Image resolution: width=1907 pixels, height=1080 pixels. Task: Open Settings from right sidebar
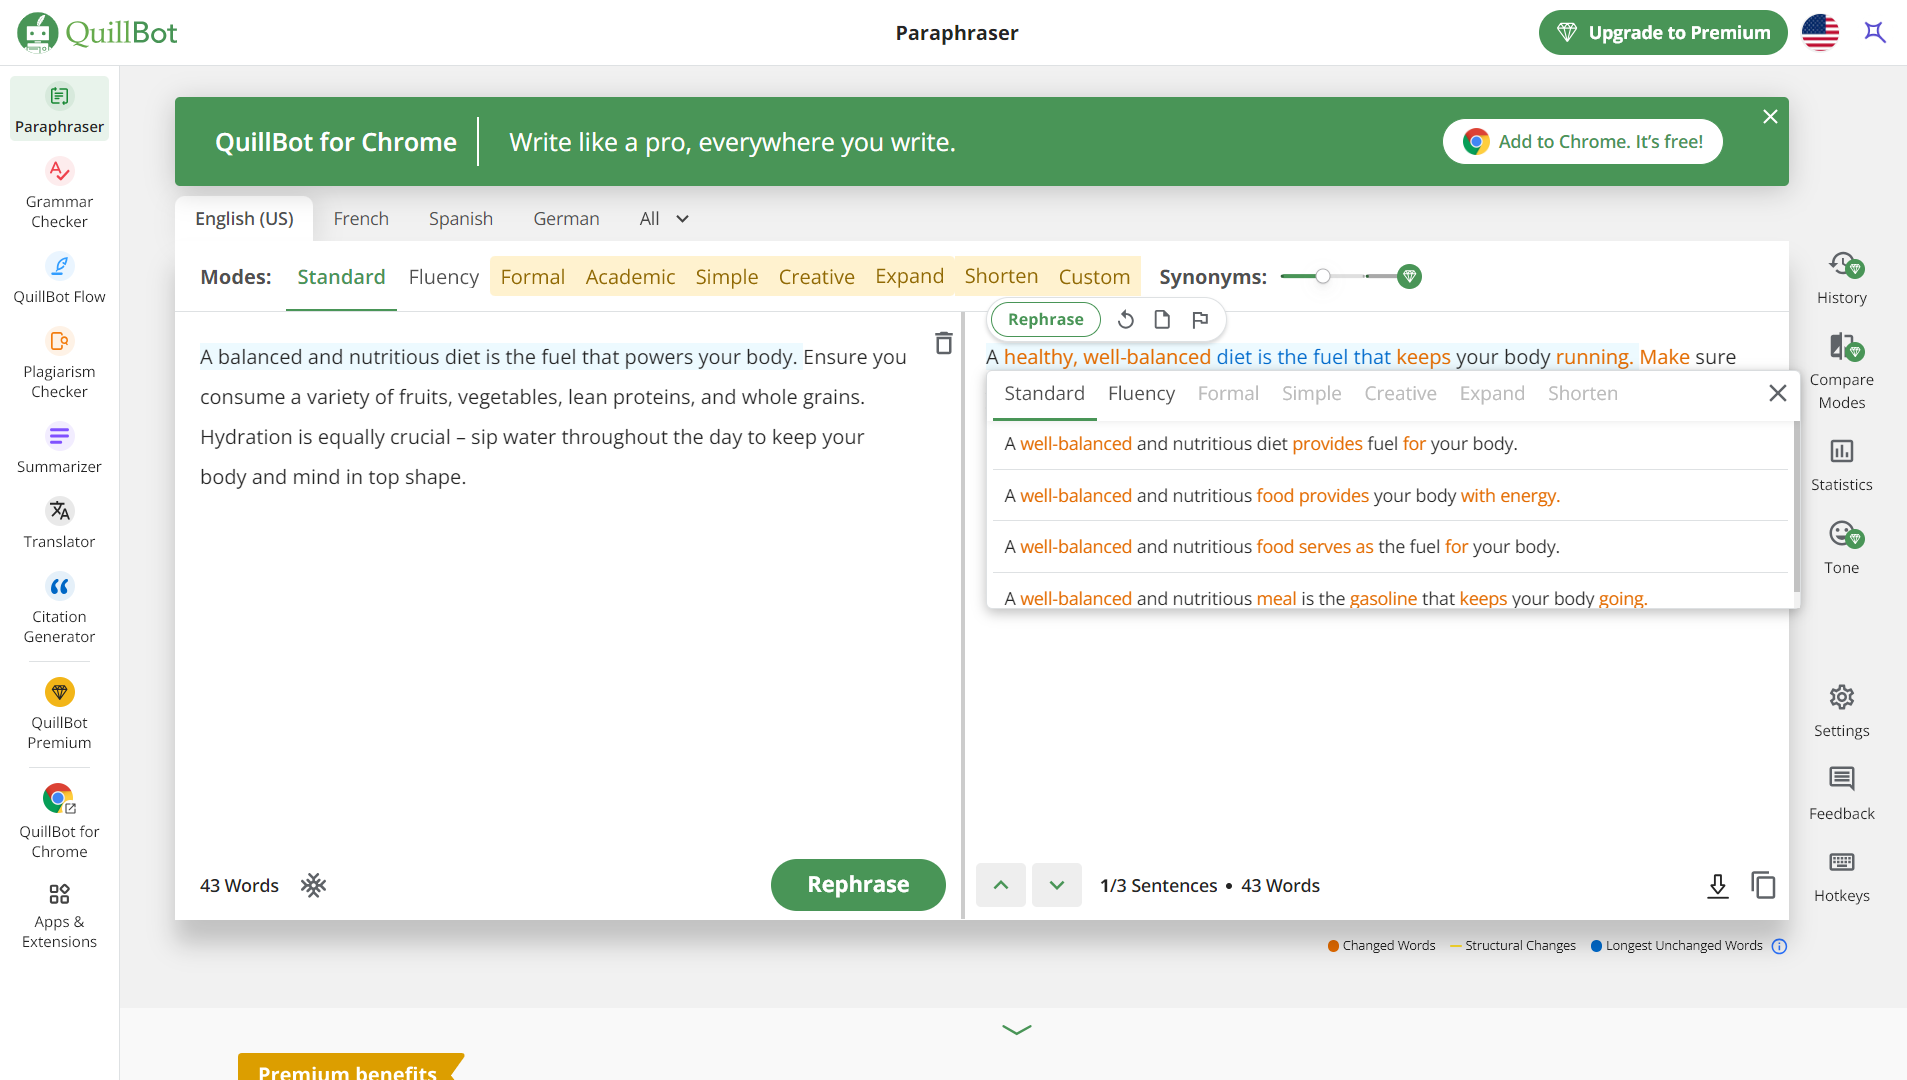(x=1841, y=711)
